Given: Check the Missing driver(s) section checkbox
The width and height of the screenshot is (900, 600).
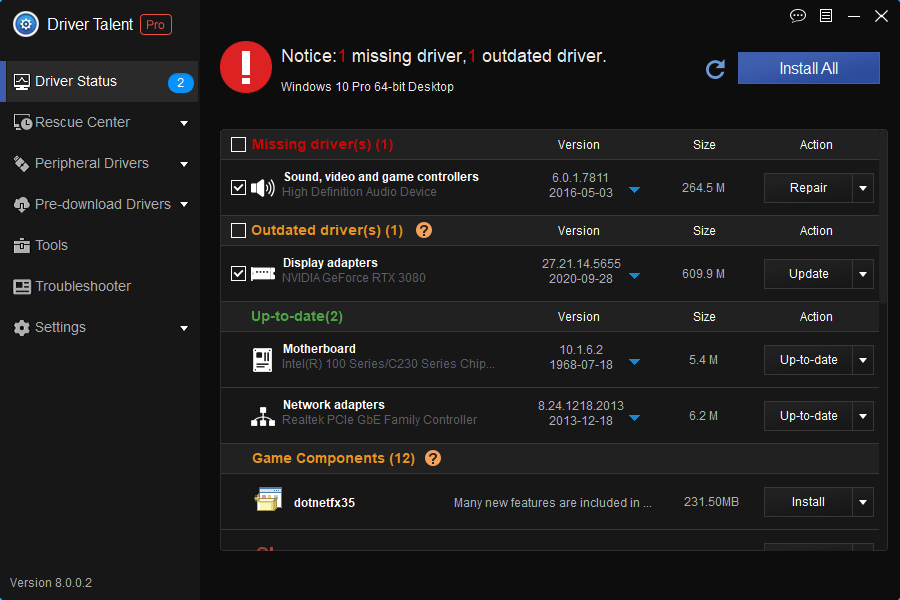Looking at the screenshot, I should (238, 144).
